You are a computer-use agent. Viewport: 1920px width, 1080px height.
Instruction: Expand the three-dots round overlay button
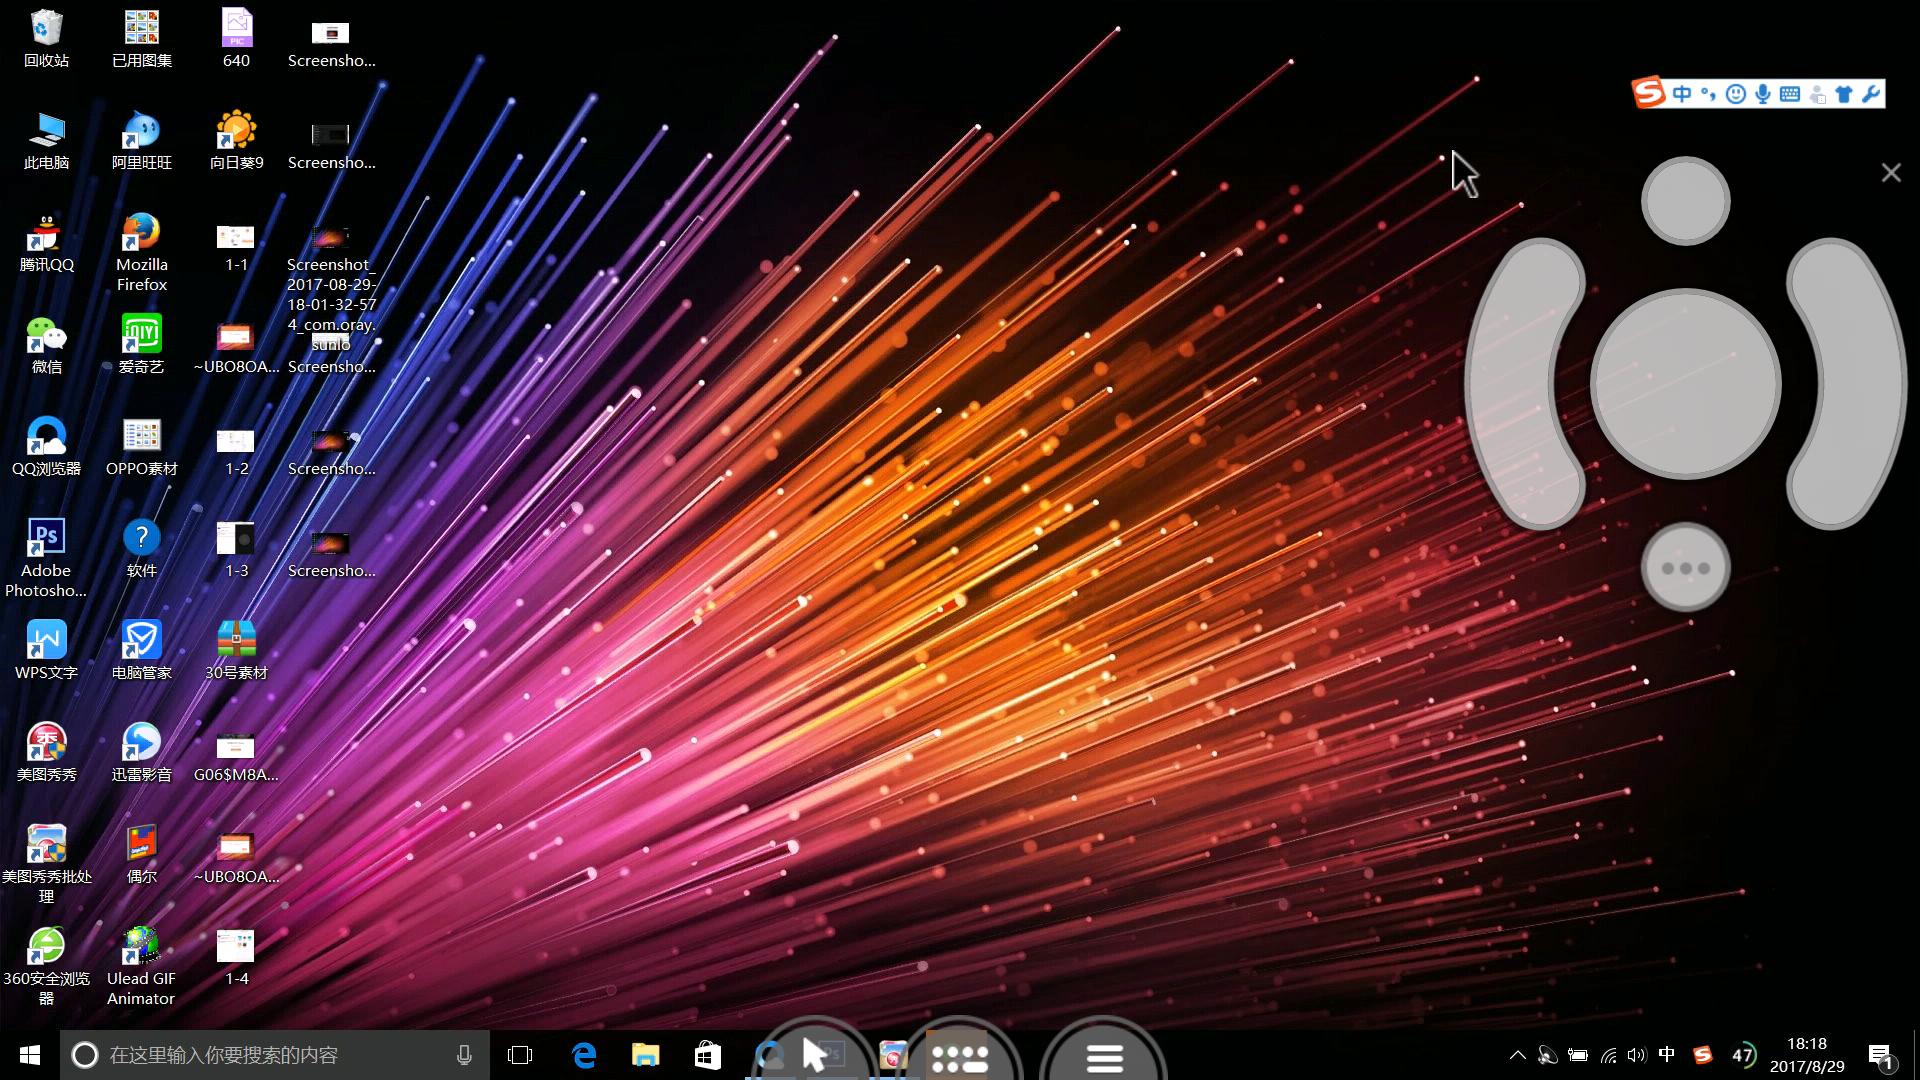coord(1685,568)
